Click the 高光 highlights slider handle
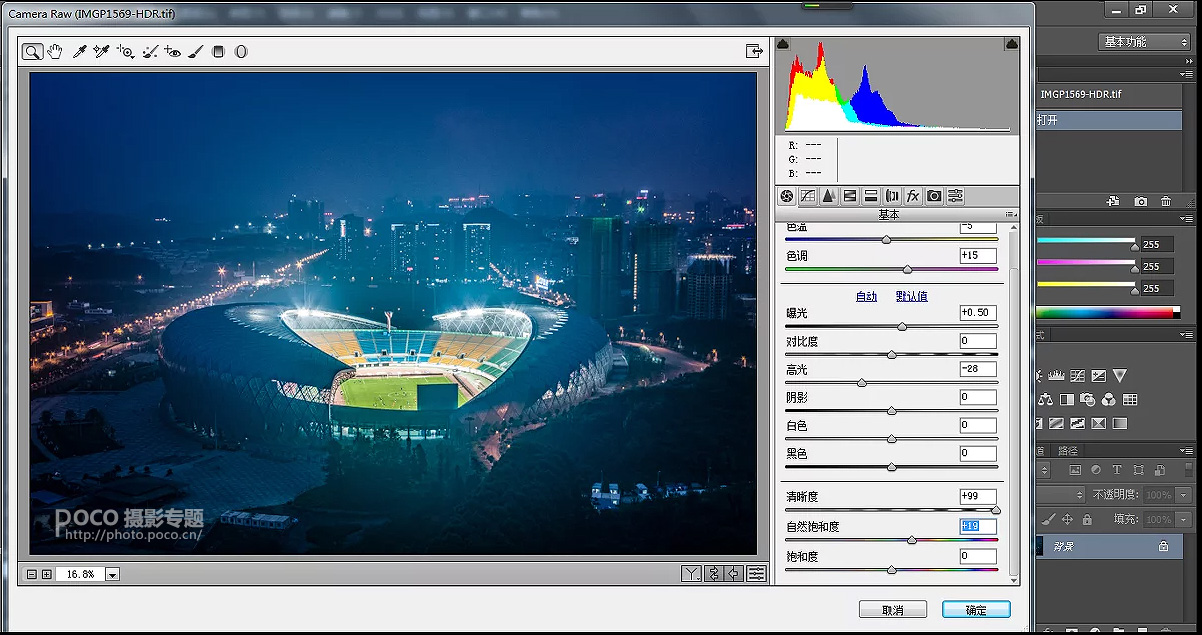This screenshot has height=635, width=1202. 862,383
